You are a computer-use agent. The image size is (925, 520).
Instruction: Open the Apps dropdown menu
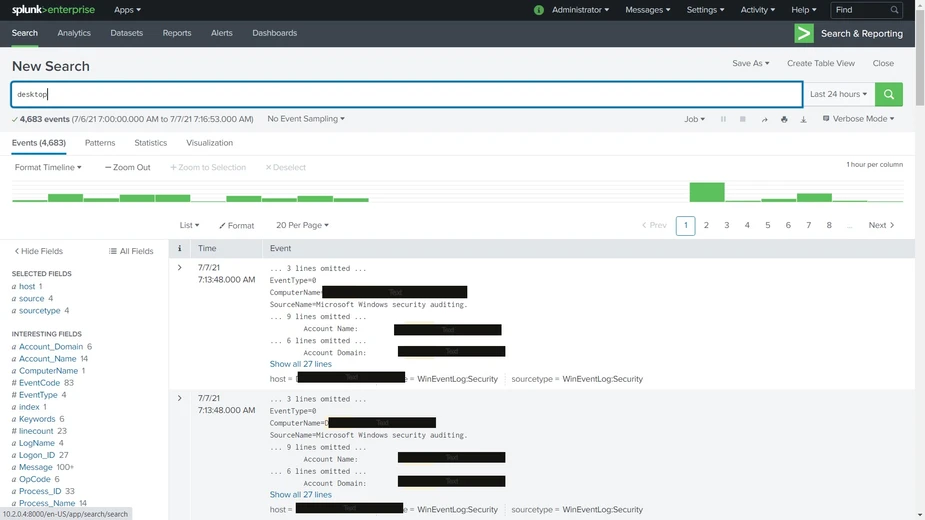click(127, 10)
